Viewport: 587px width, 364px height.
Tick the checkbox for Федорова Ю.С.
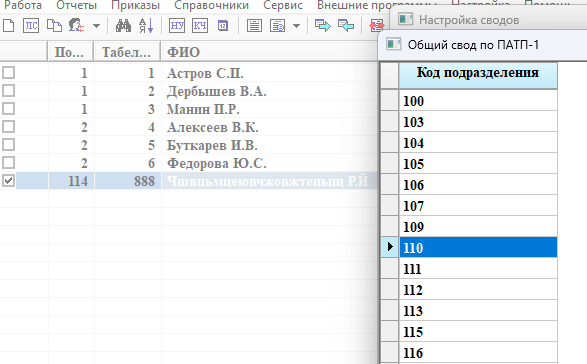(x=9, y=163)
